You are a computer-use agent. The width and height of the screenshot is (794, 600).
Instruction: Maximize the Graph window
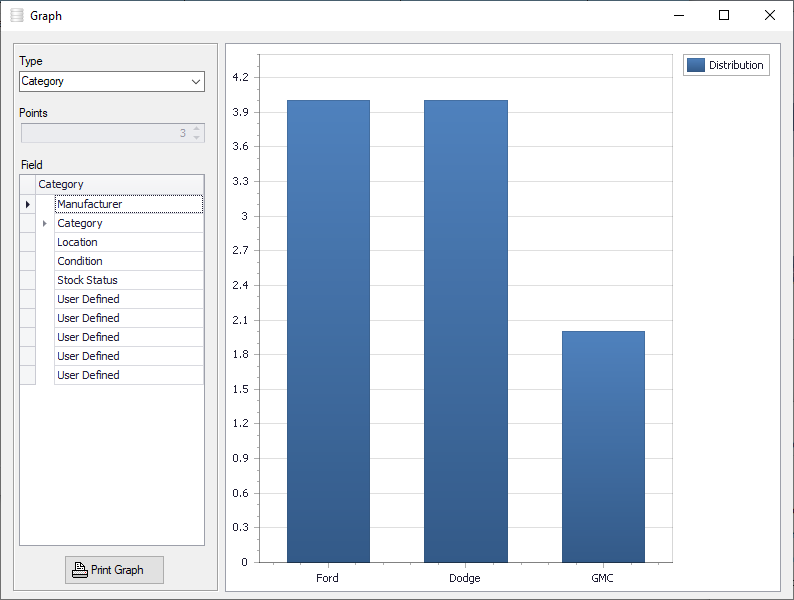click(x=724, y=16)
